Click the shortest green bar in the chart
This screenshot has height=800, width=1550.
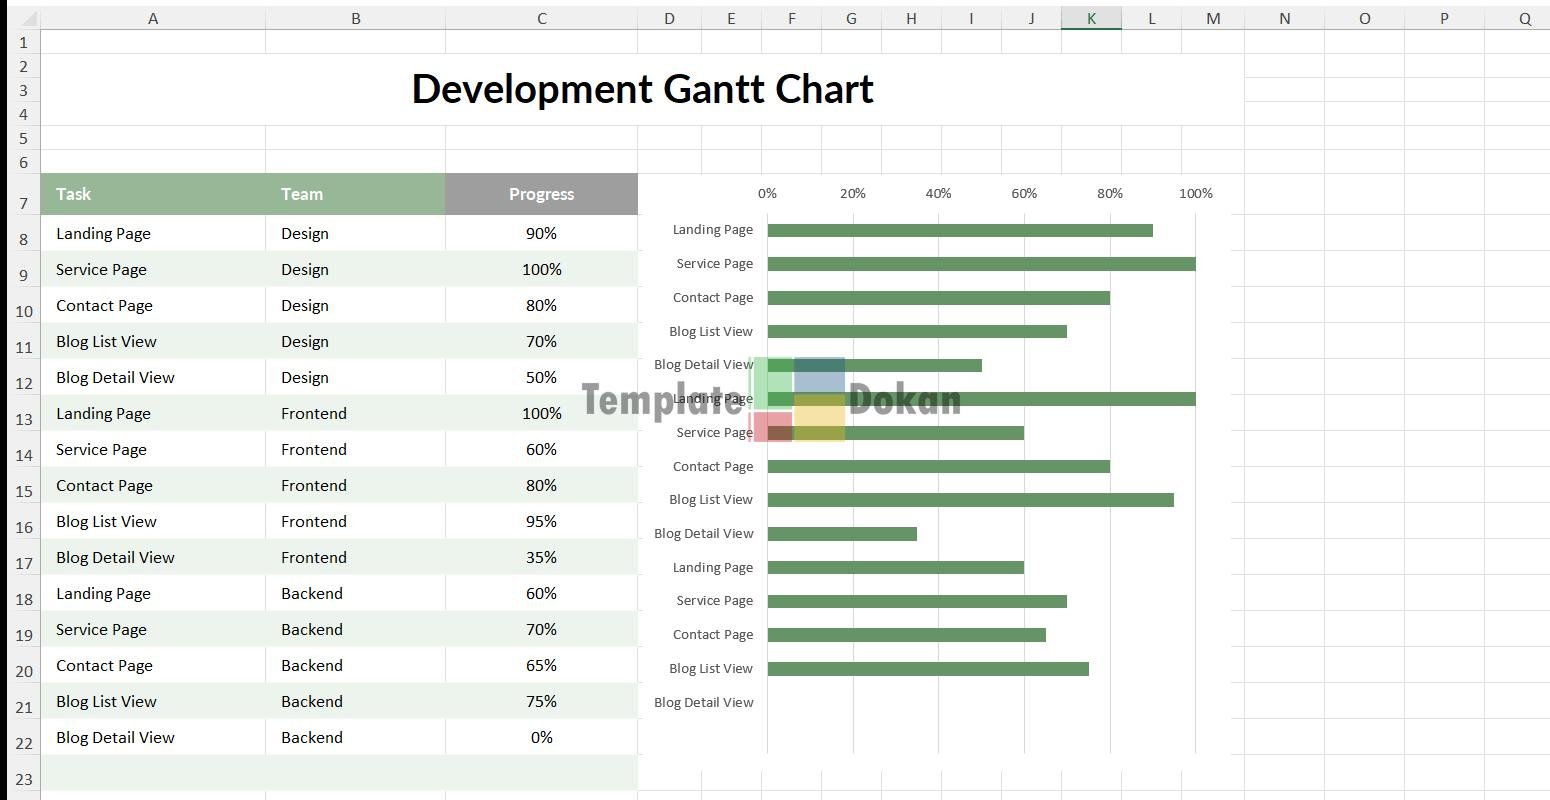coord(841,534)
